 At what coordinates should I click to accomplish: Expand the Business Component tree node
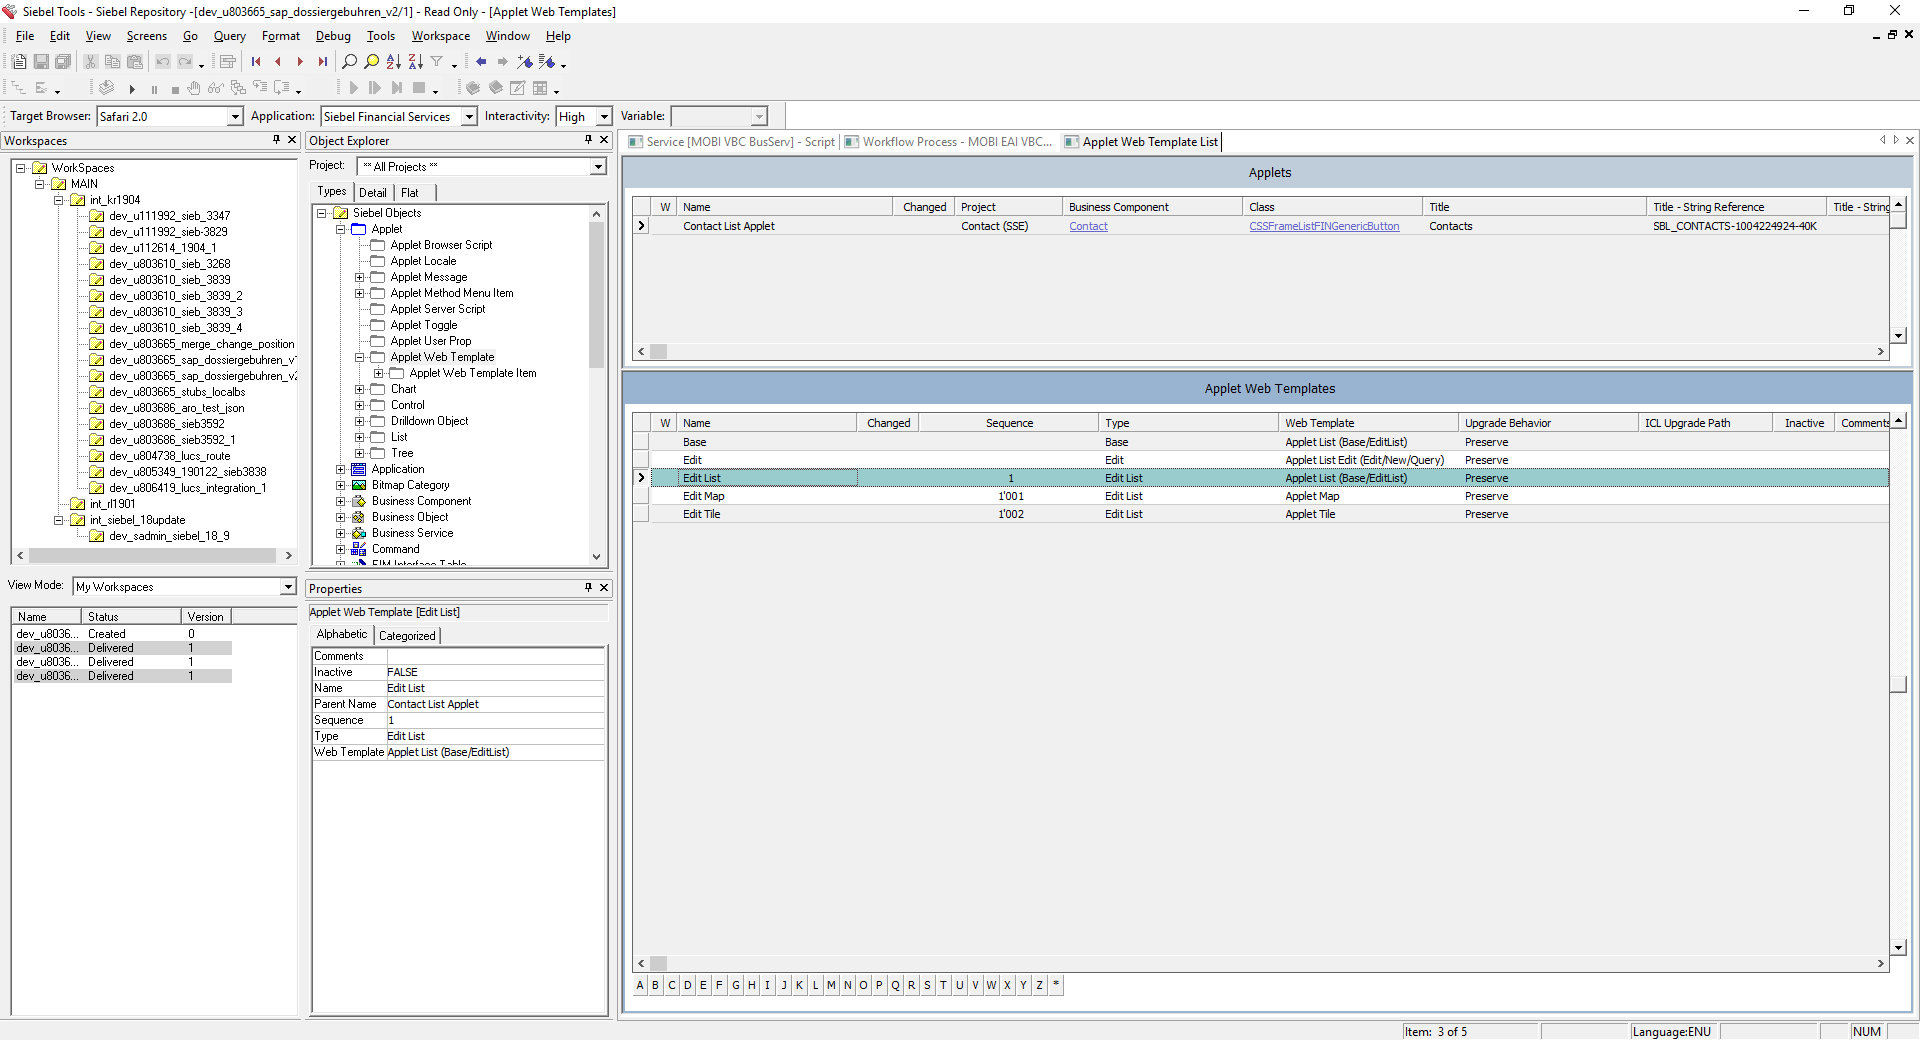click(340, 501)
